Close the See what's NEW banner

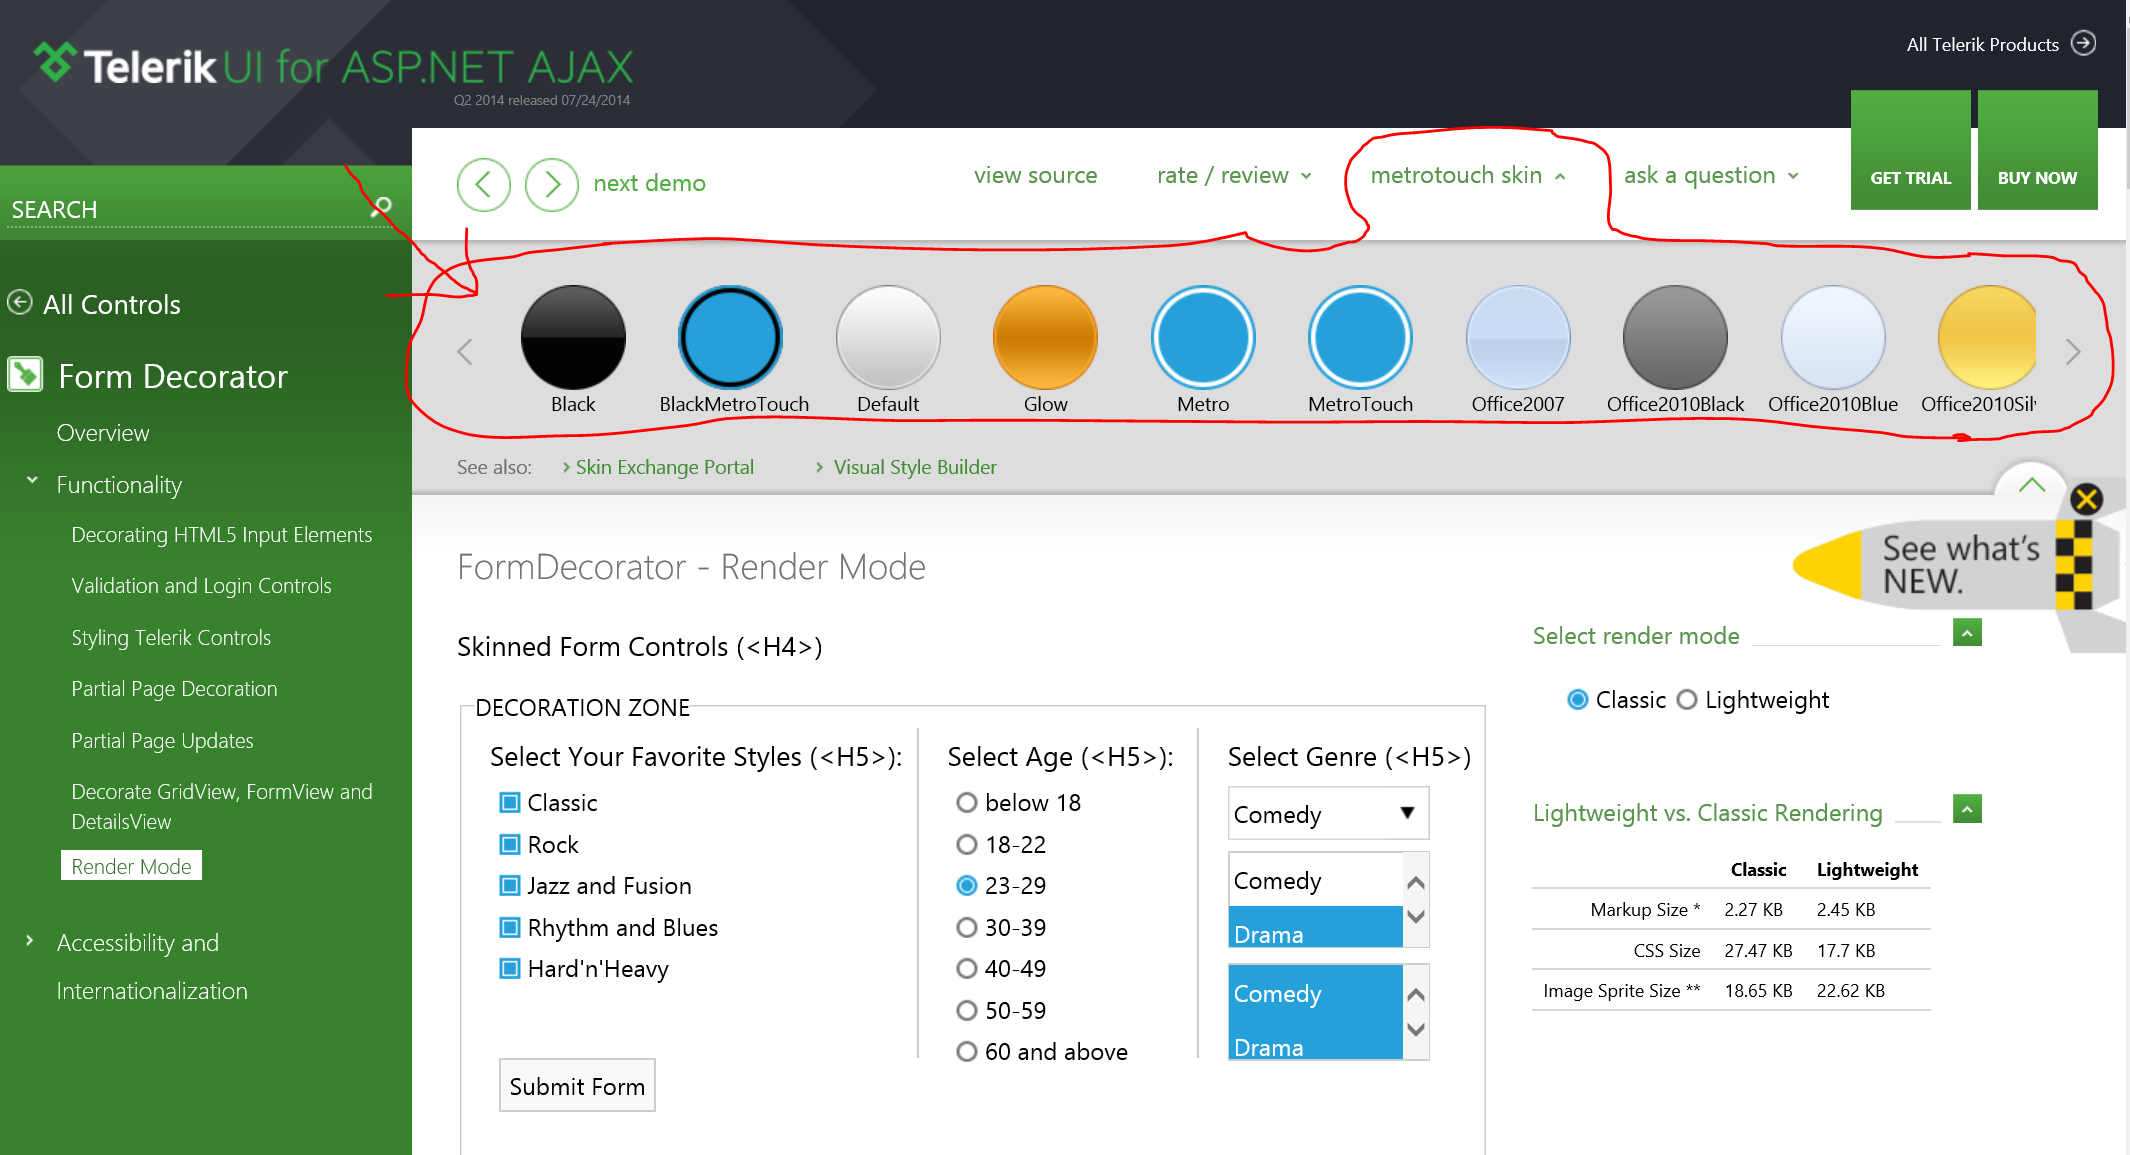2086,498
